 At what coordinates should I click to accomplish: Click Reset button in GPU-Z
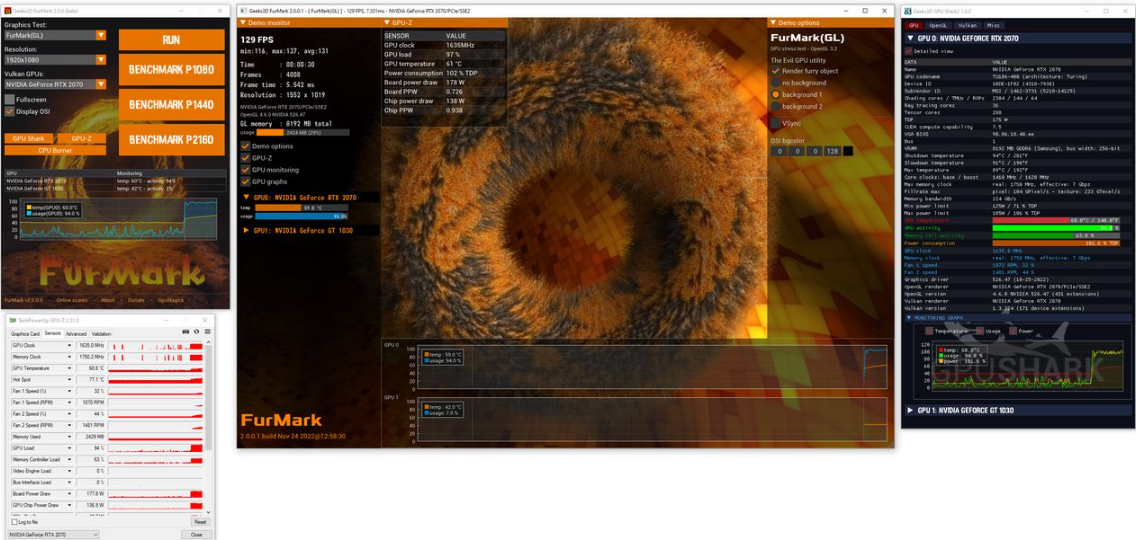pos(200,522)
